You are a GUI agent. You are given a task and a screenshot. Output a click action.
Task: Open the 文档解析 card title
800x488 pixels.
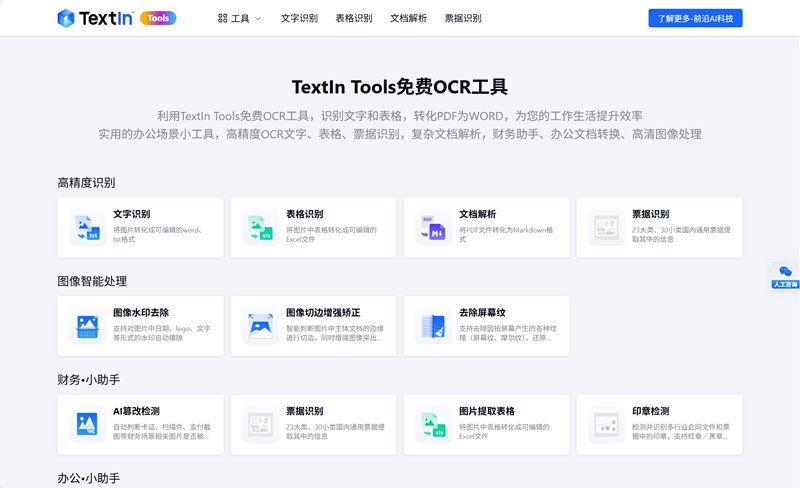(x=478, y=214)
